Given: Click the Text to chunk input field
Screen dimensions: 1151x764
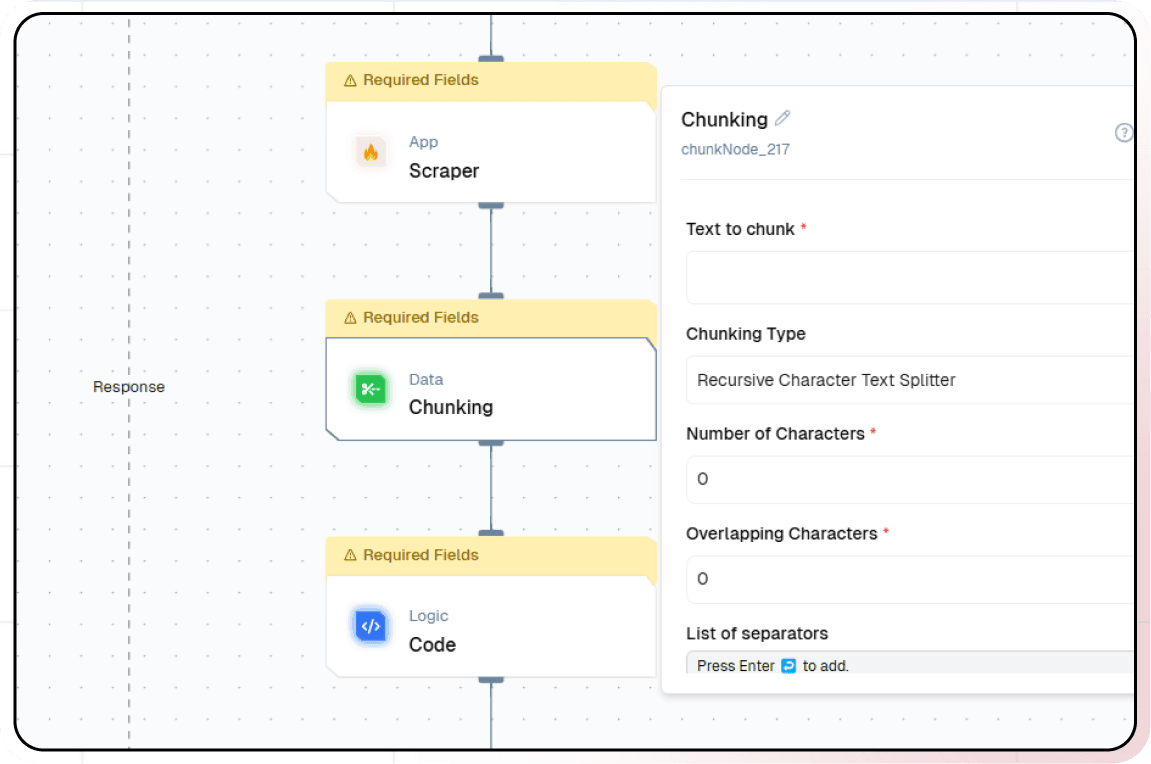Looking at the screenshot, I should pos(910,278).
